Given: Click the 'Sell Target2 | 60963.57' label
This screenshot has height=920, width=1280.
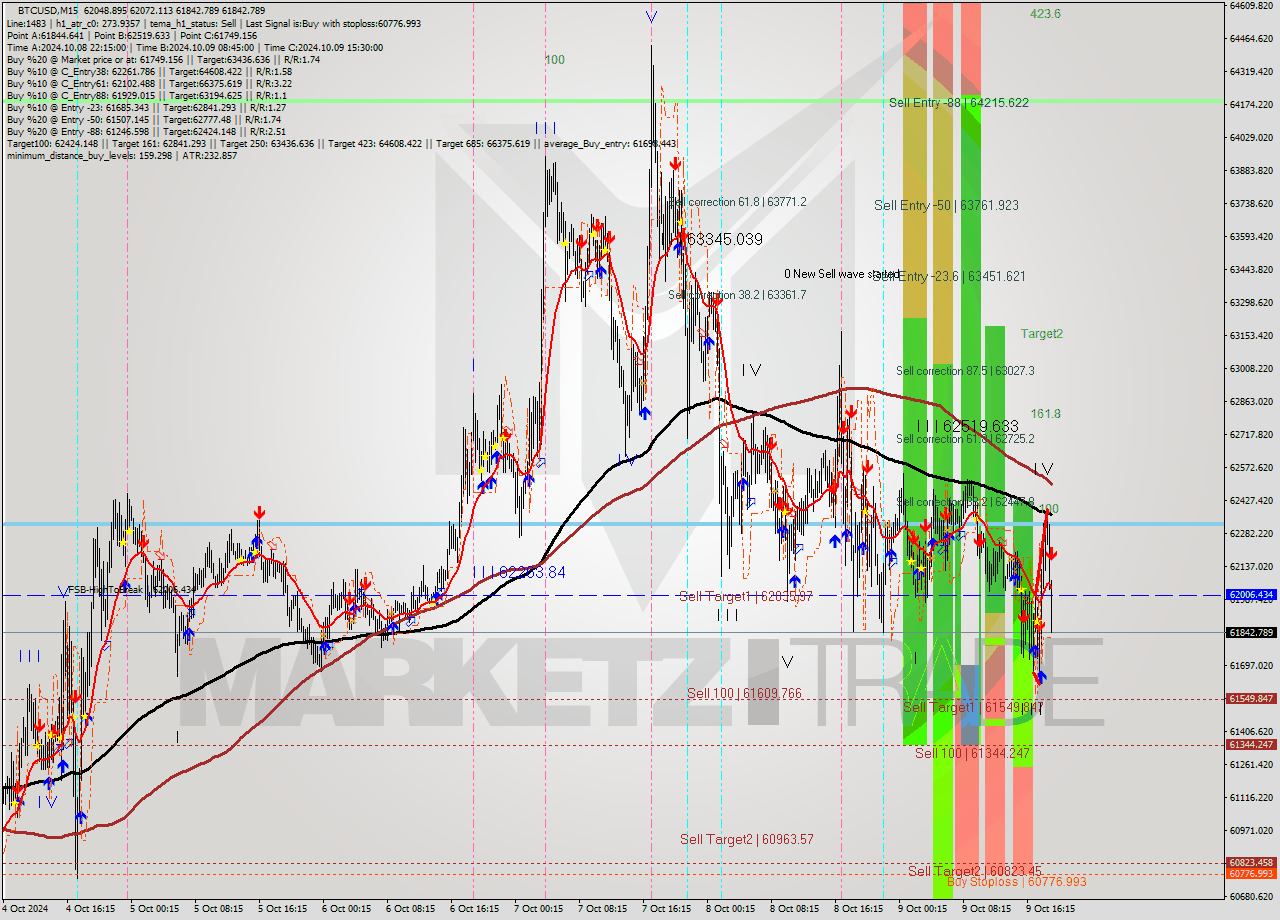Looking at the screenshot, I should [x=747, y=839].
